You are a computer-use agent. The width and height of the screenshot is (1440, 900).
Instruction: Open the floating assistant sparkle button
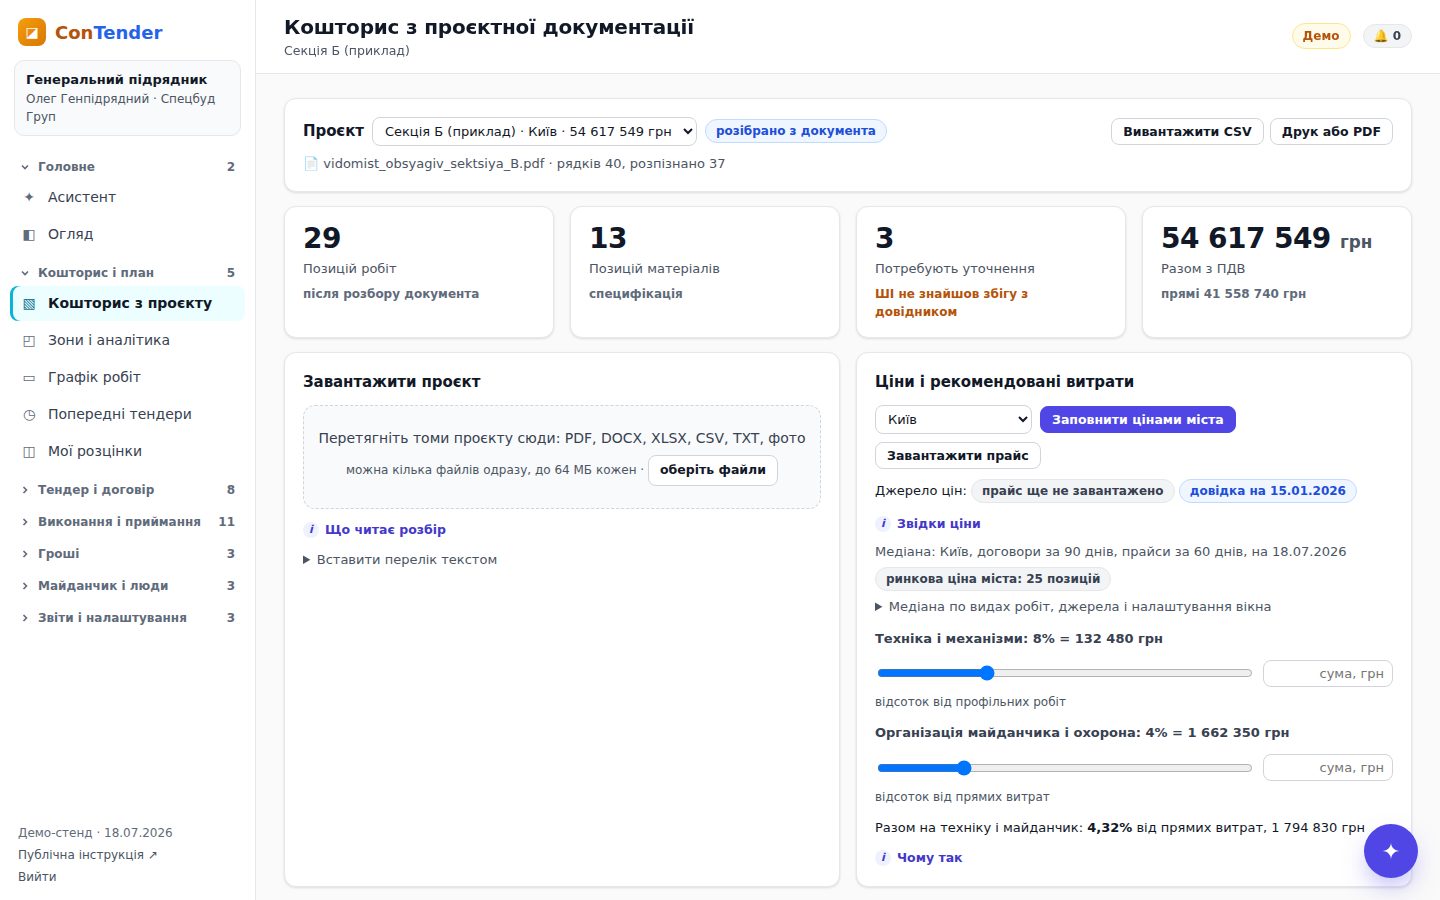(x=1391, y=851)
